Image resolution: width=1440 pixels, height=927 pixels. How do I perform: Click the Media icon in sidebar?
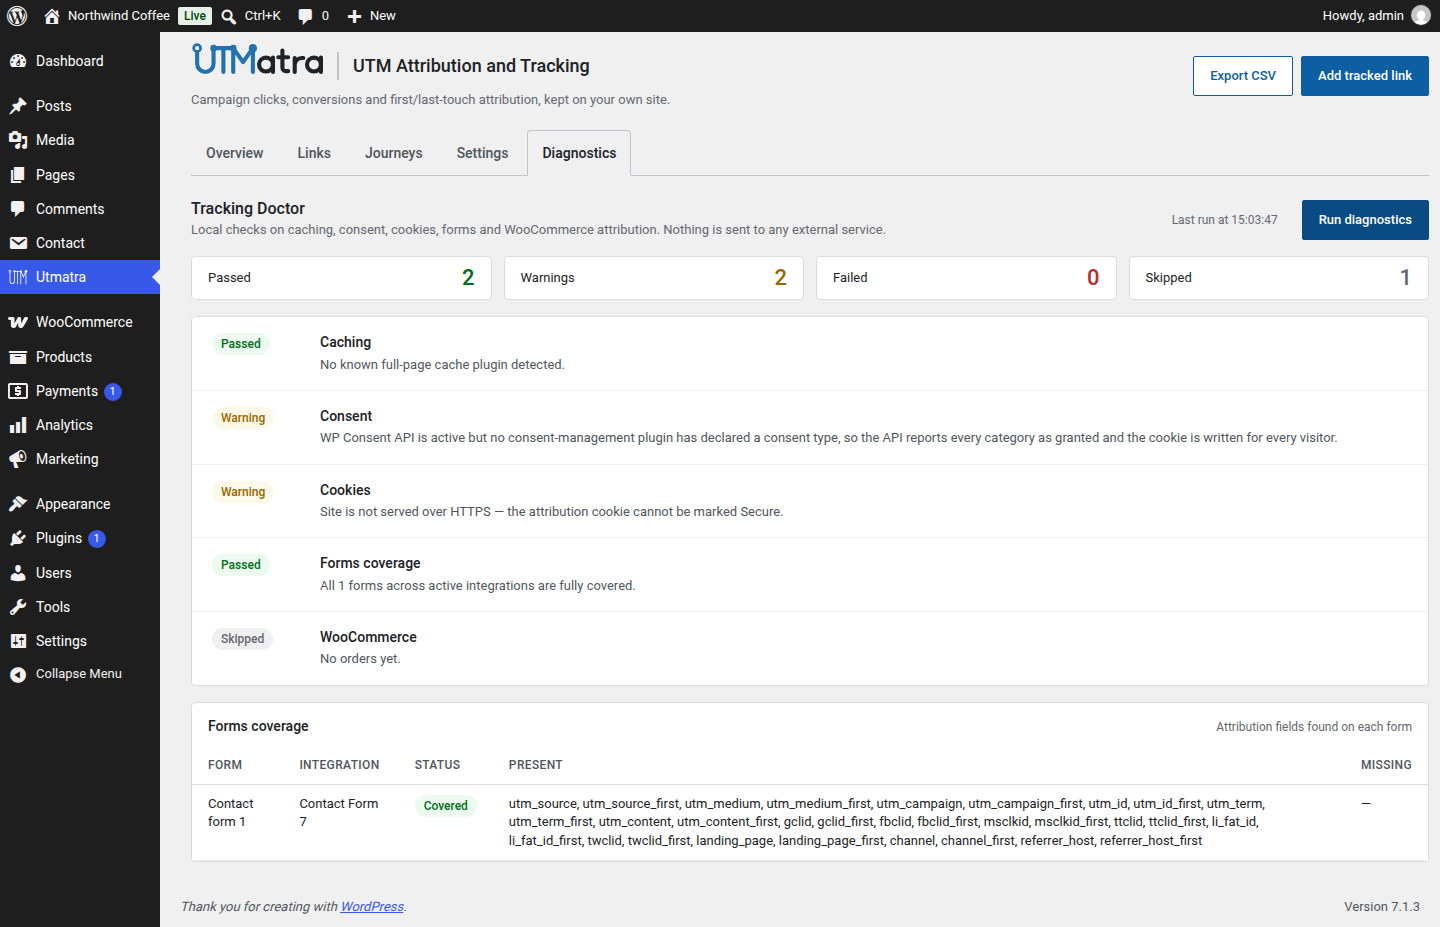click(18, 140)
